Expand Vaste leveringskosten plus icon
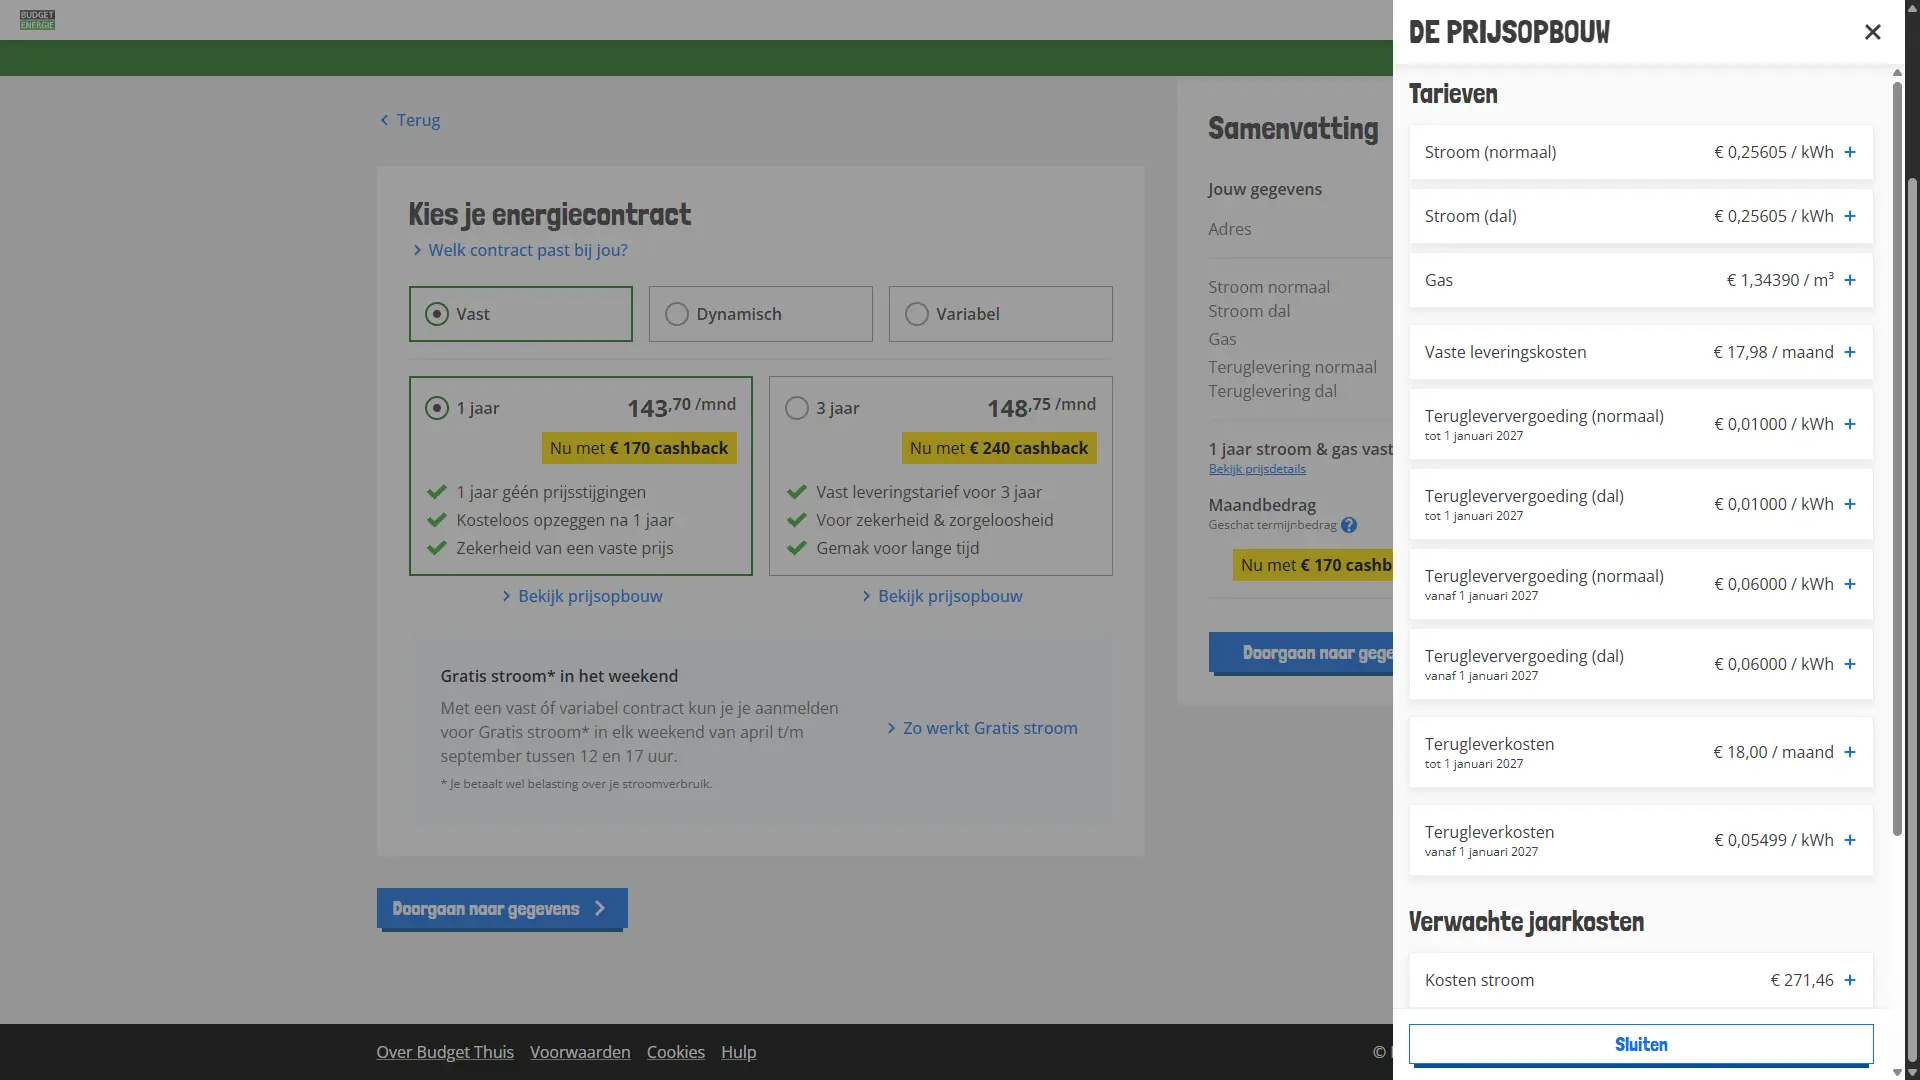Screen dimensions: 1920x1080 1850,352
